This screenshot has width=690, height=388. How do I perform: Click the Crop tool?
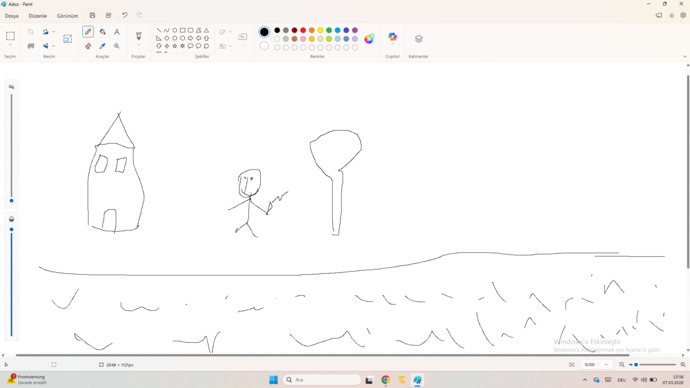[31, 32]
